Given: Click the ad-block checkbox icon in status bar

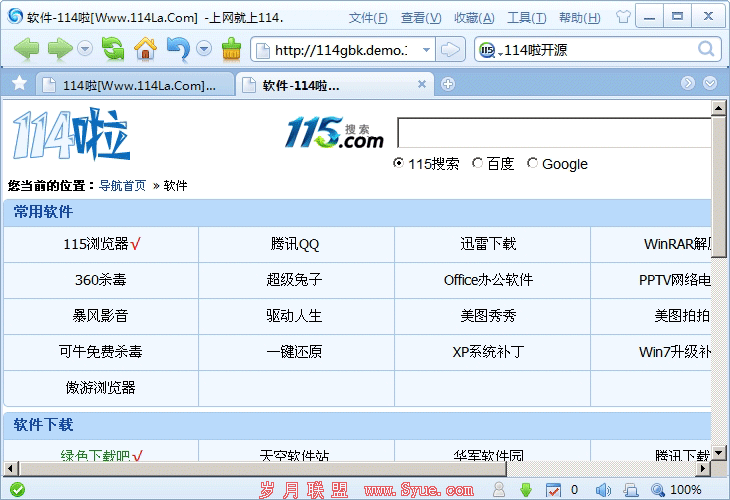Looking at the screenshot, I should [x=553, y=490].
